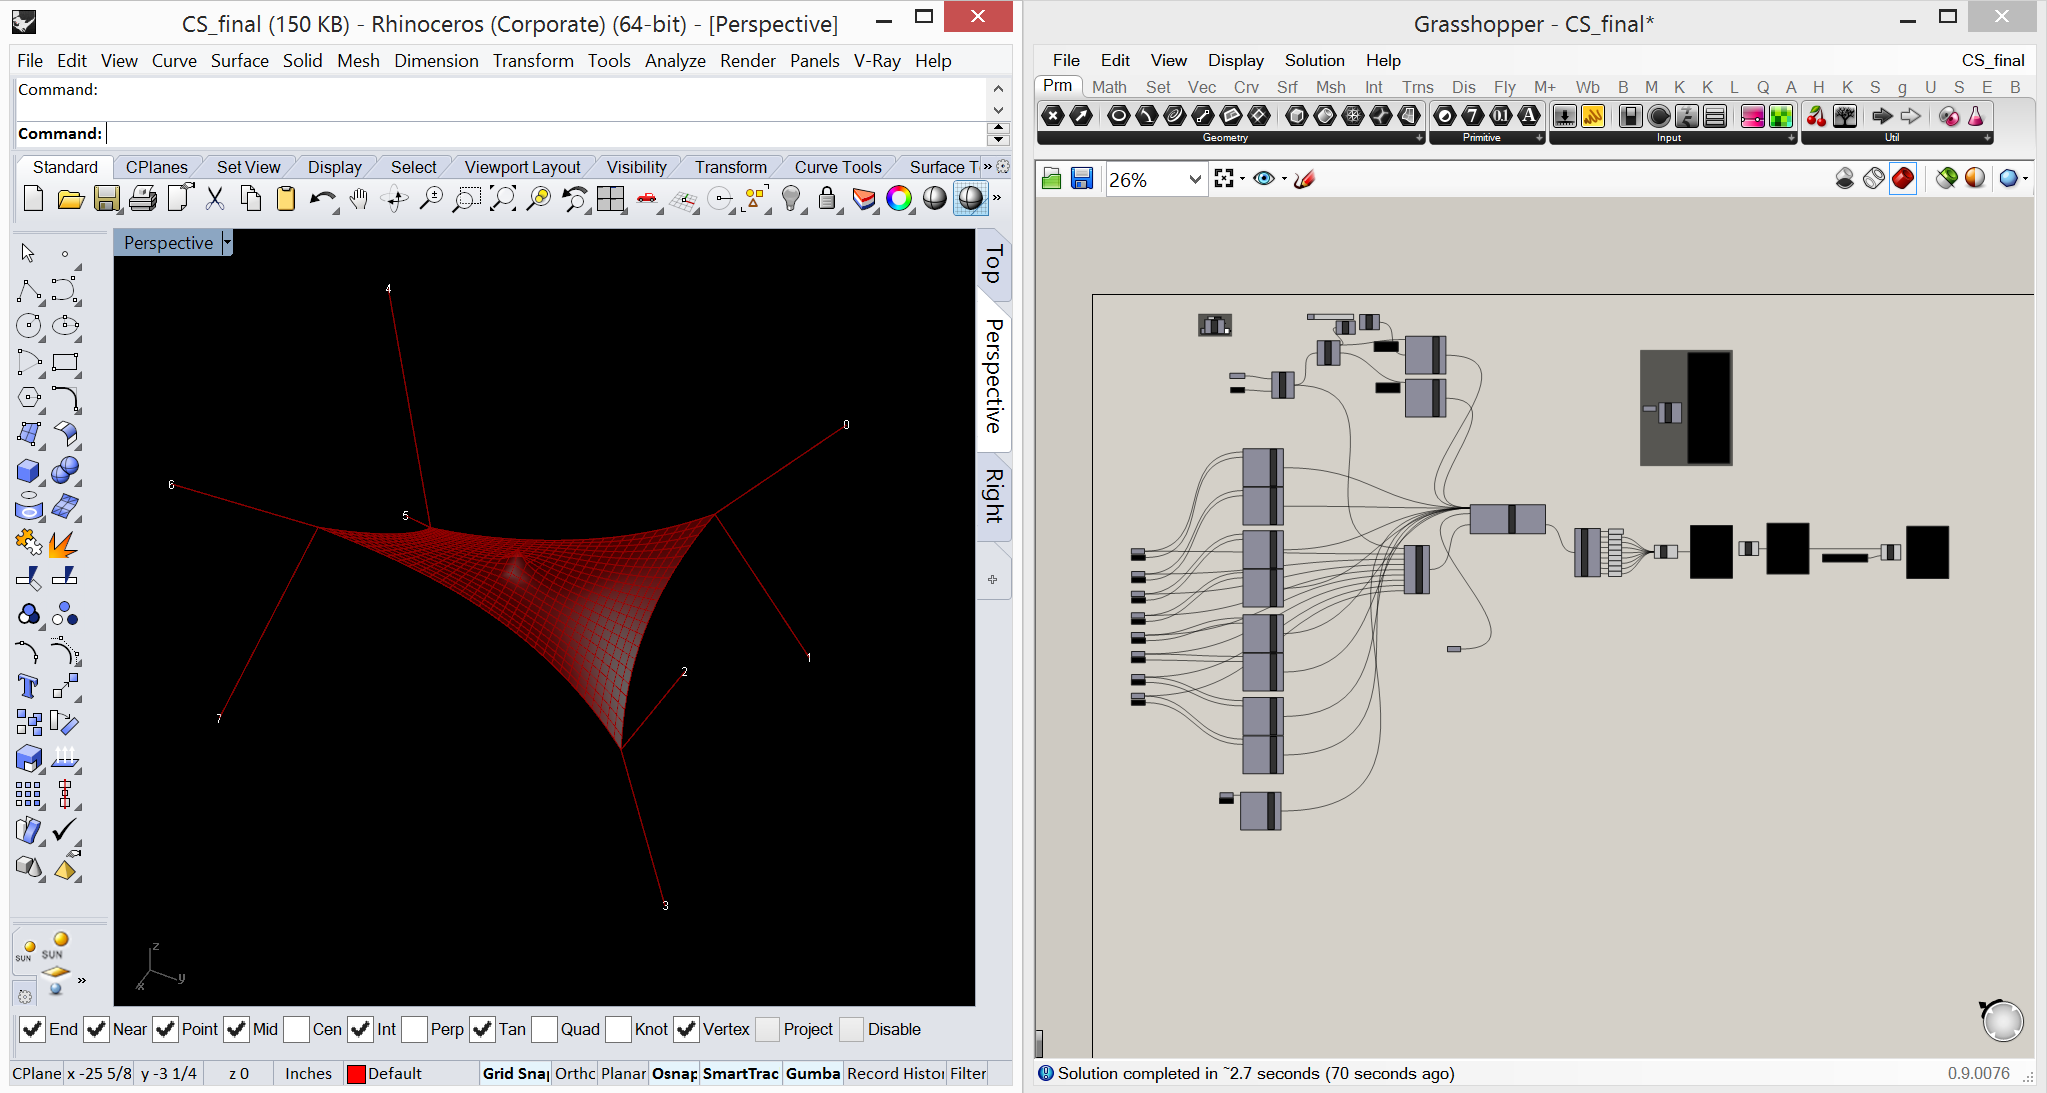Click the Pan hand icon in Standard toolbar
The width and height of the screenshot is (2047, 1093).
click(x=359, y=199)
